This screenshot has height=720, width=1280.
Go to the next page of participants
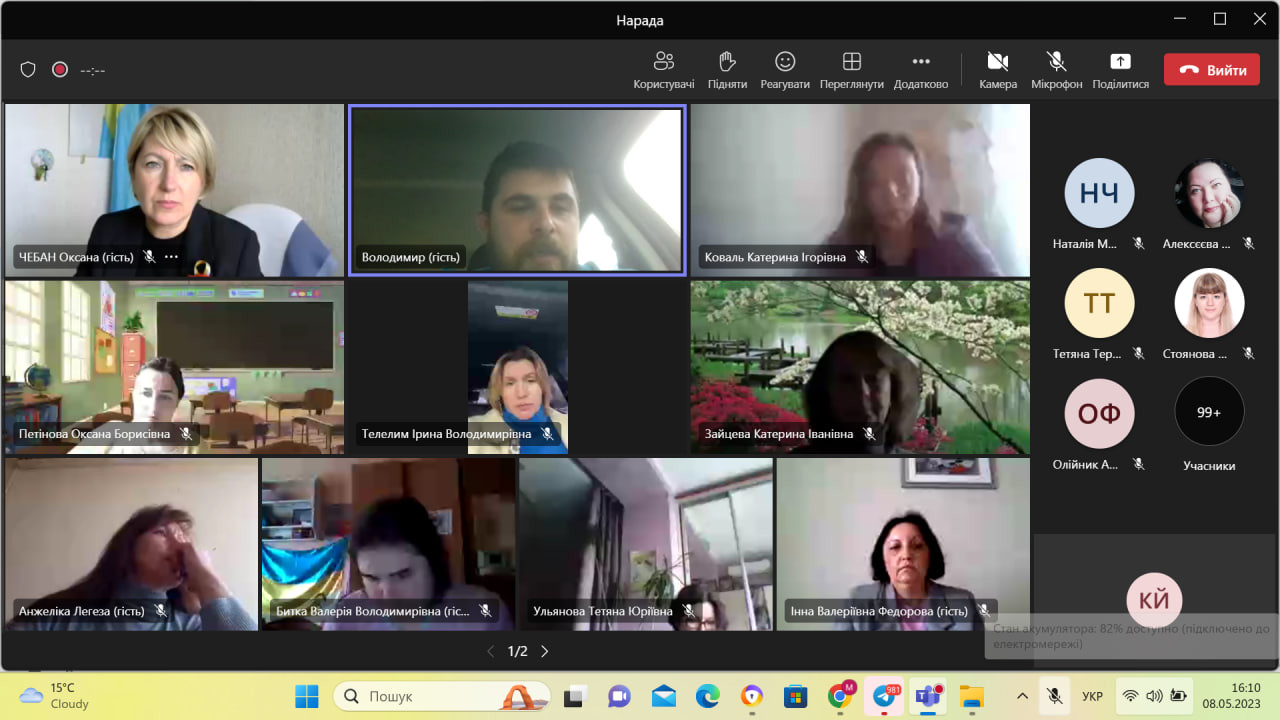(545, 651)
